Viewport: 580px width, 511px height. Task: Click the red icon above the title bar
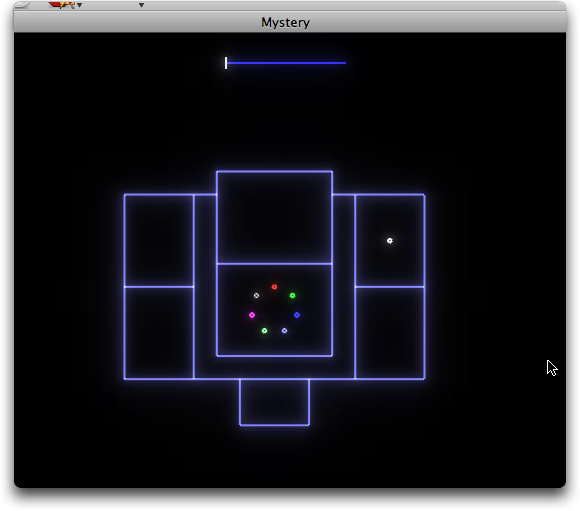pos(62,4)
